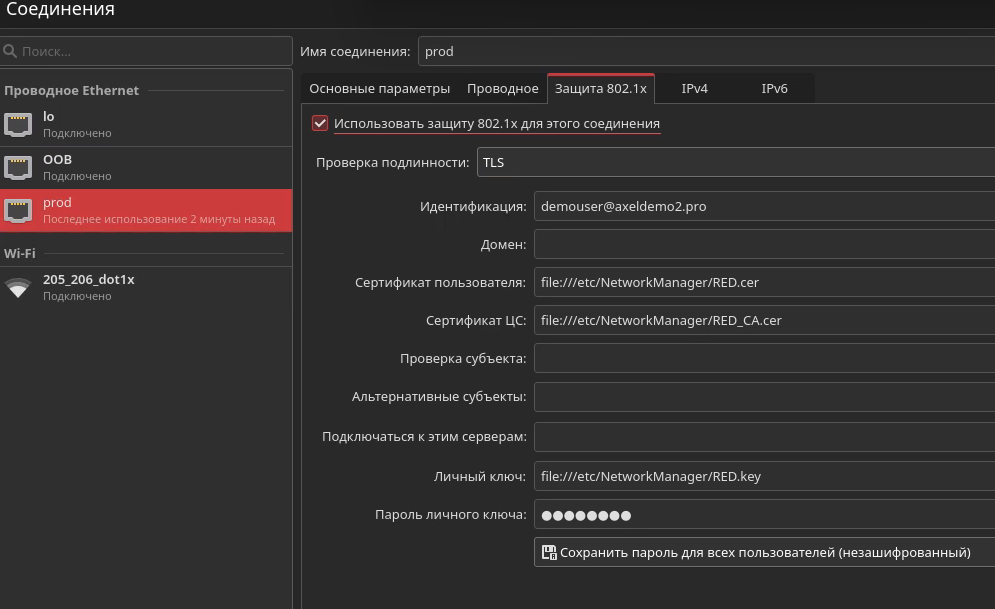The image size is (995, 609).
Task: Open the IPv6 settings tab
Action: pyautogui.click(x=774, y=89)
